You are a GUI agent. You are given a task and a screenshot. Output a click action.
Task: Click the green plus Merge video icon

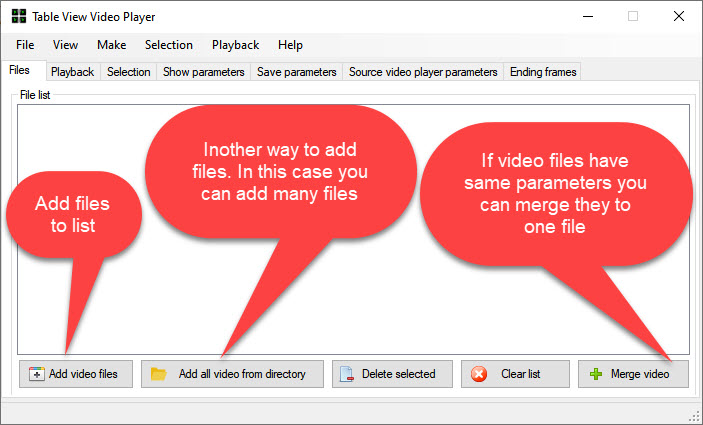tap(596, 374)
